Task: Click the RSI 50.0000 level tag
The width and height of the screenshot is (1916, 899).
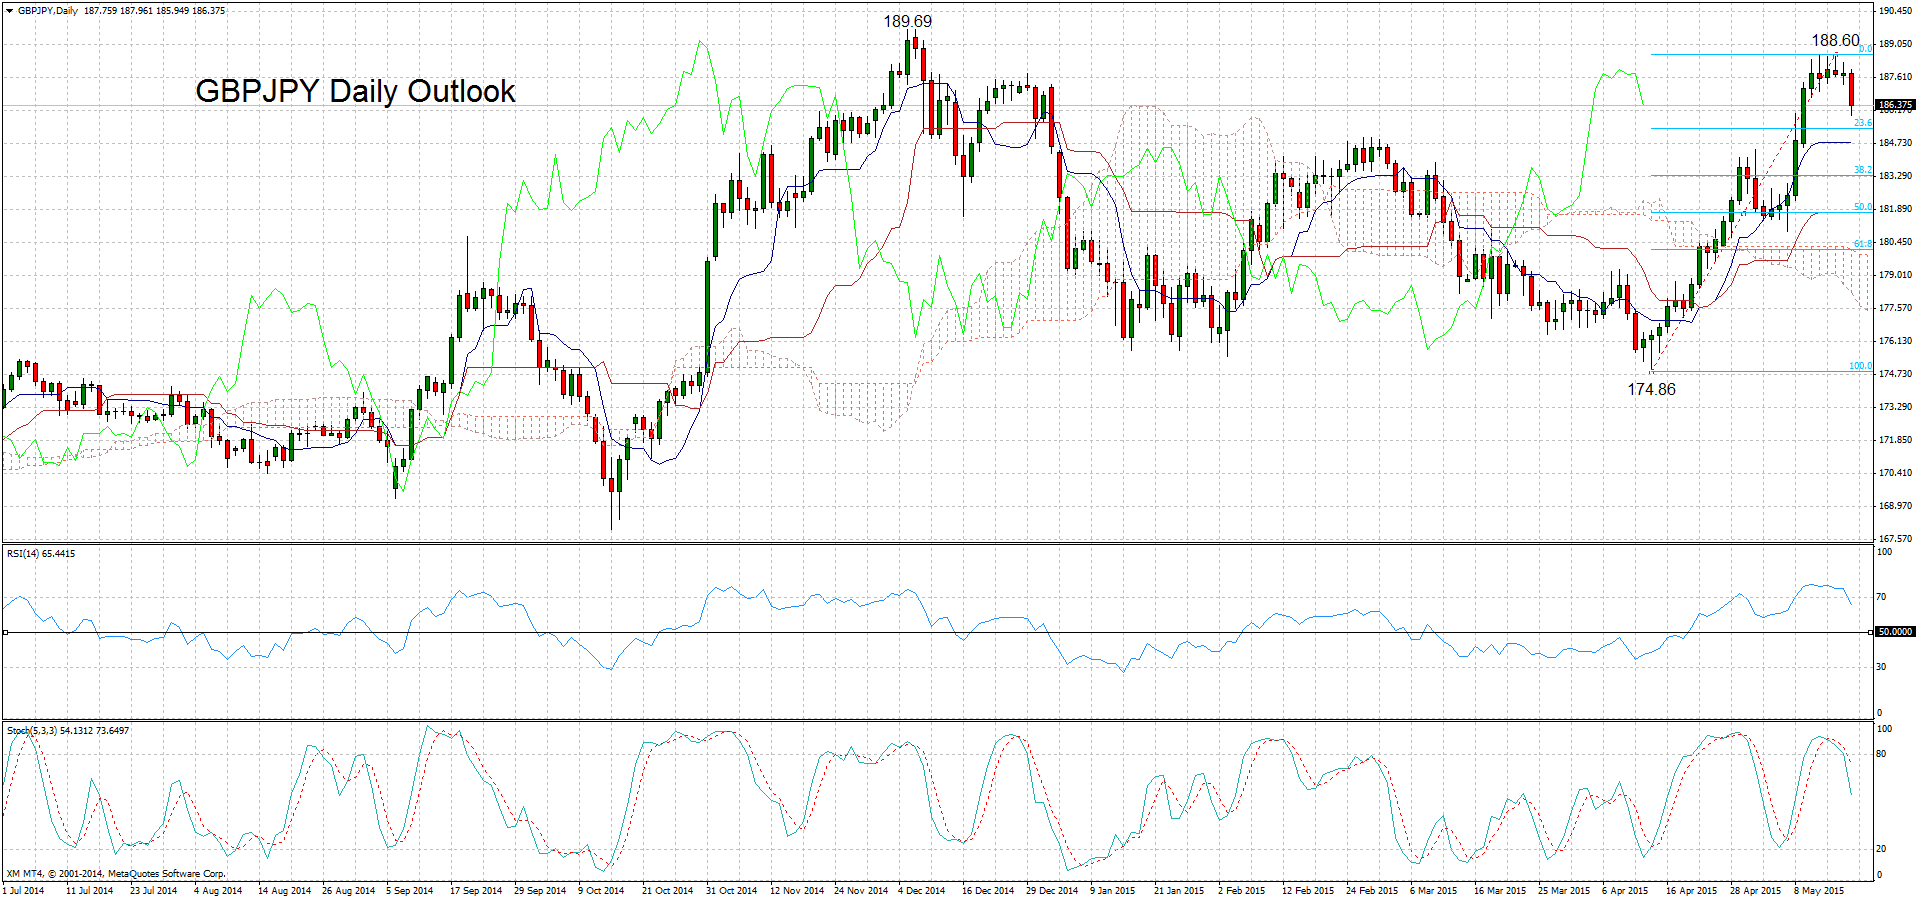Action: tap(1895, 632)
